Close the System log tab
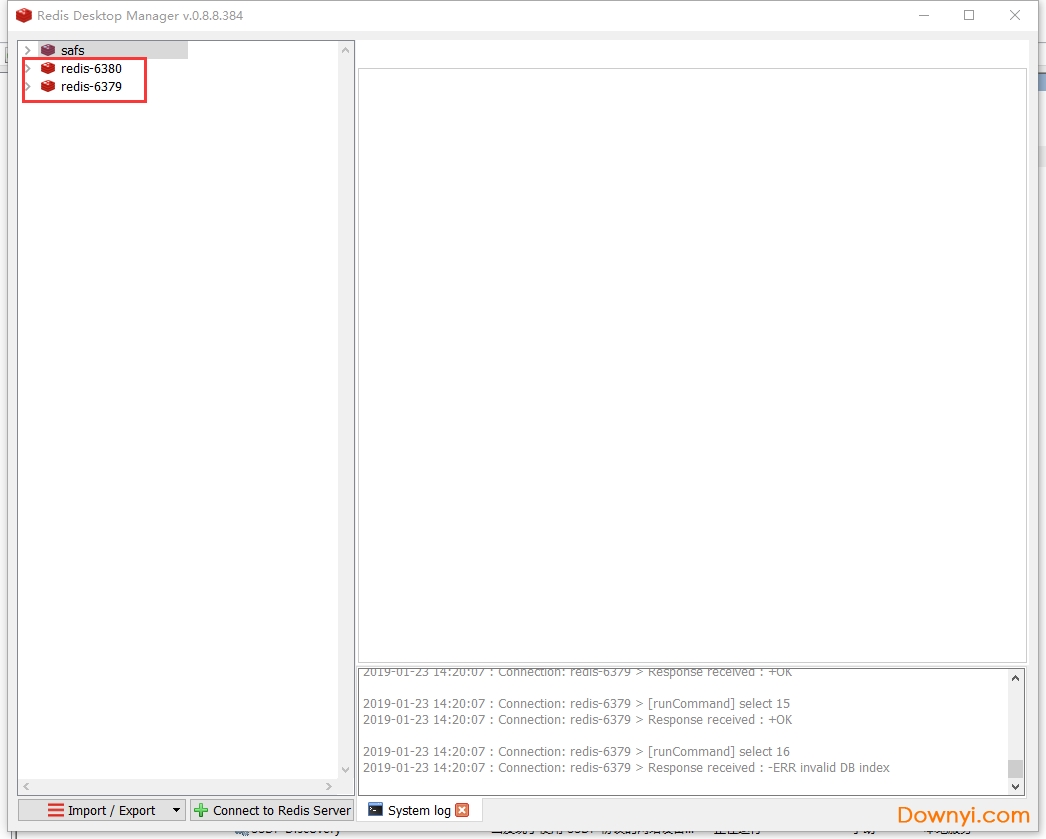1046x839 pixels. (x=462, y=810)
